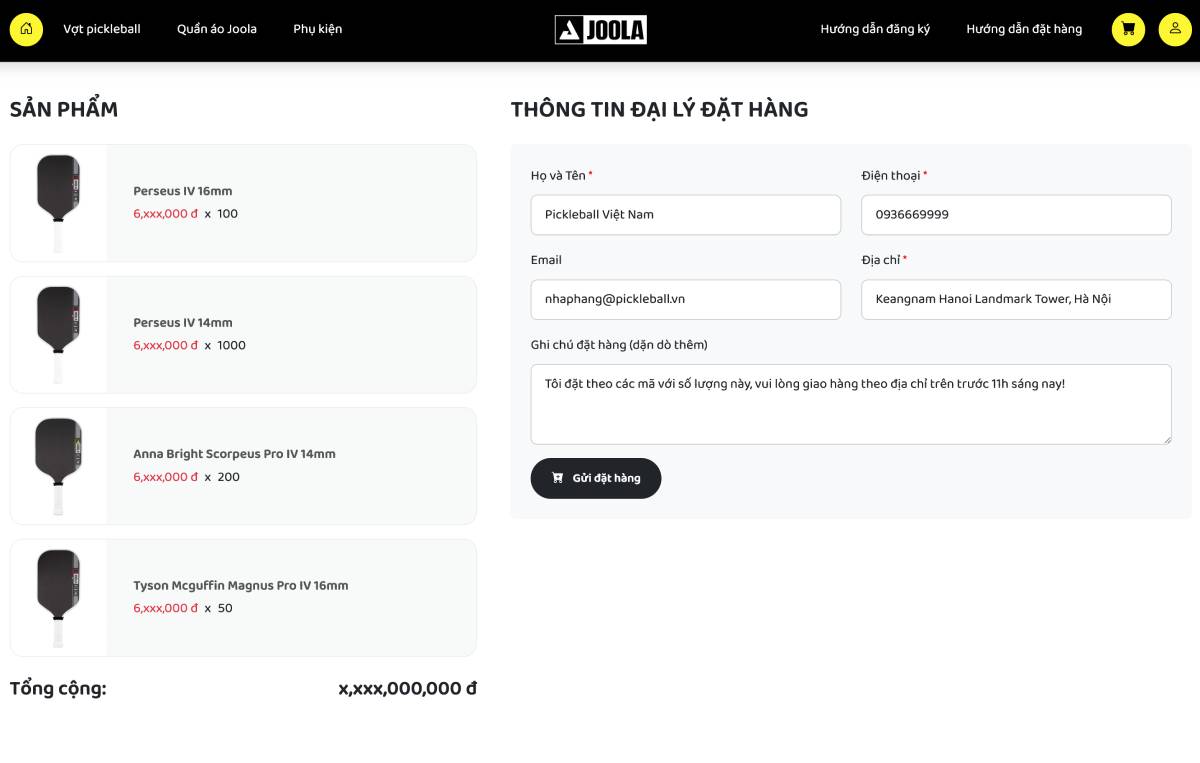Click the Họ và Tên field
Screen dimensions: 1200x763
click(685, 215)
